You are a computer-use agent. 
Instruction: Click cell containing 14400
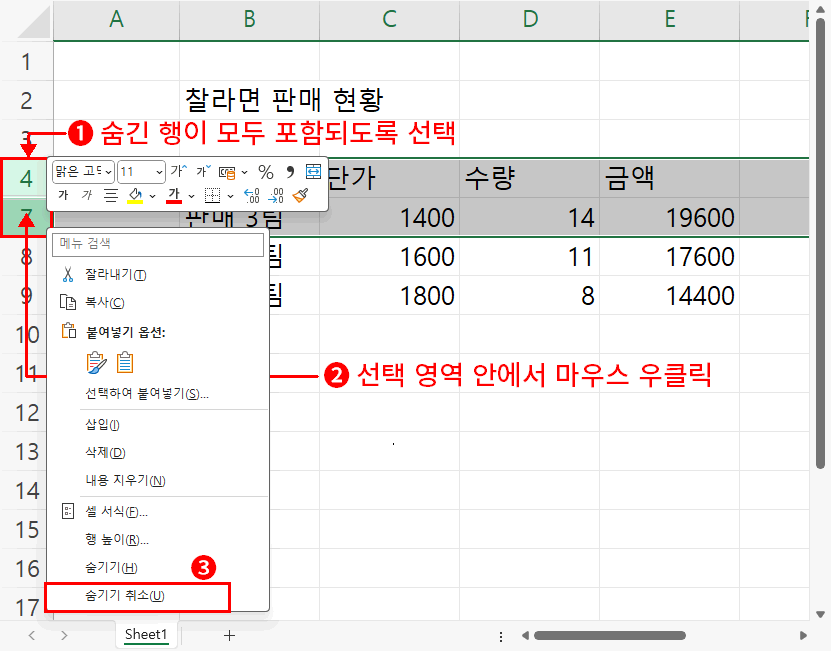click(669, 295)
